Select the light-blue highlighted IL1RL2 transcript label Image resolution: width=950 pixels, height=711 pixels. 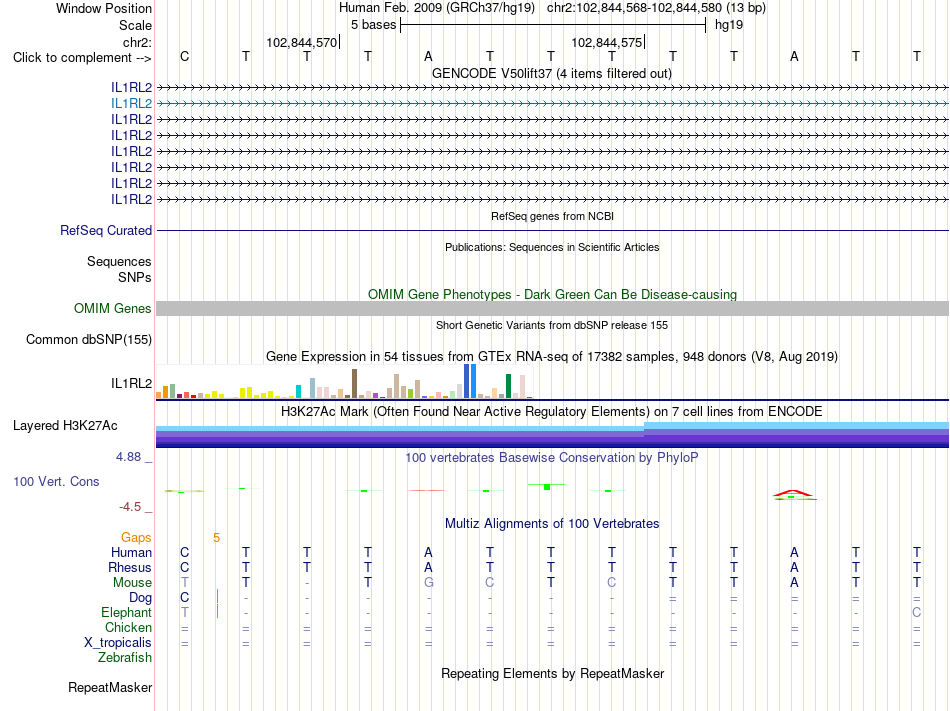click(131, 104)
